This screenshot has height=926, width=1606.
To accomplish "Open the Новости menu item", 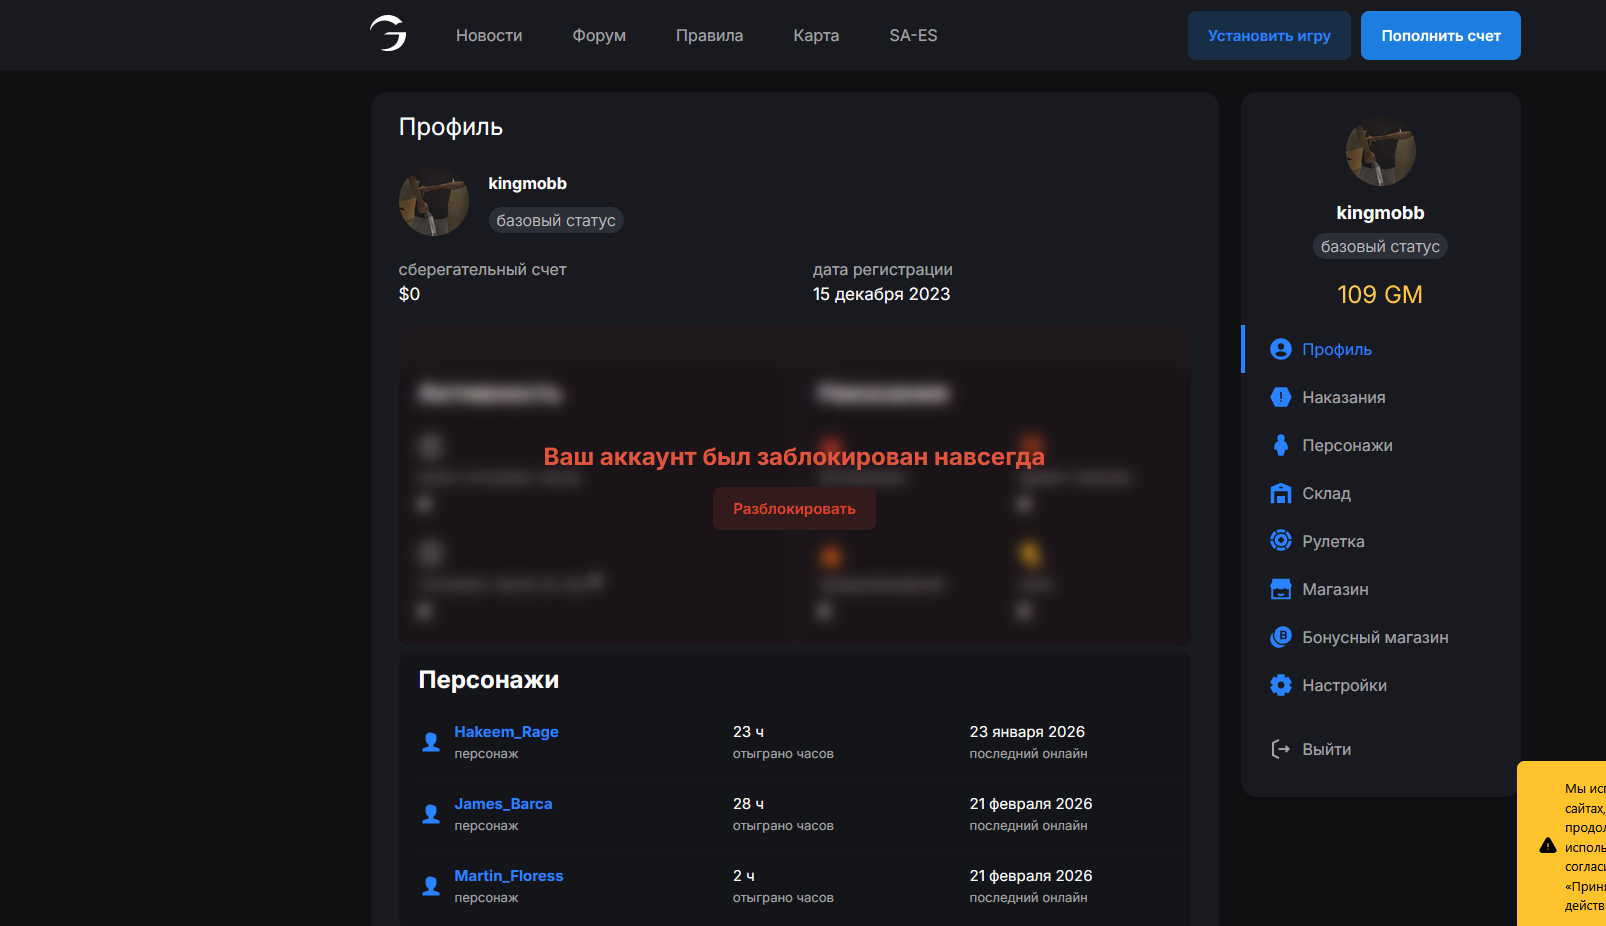I will (489, 36).
